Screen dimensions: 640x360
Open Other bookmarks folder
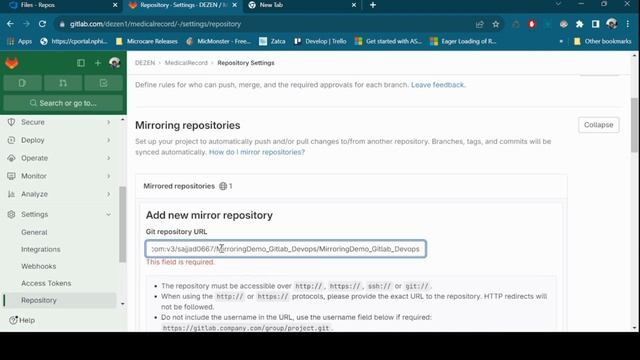tap(602, 41)
